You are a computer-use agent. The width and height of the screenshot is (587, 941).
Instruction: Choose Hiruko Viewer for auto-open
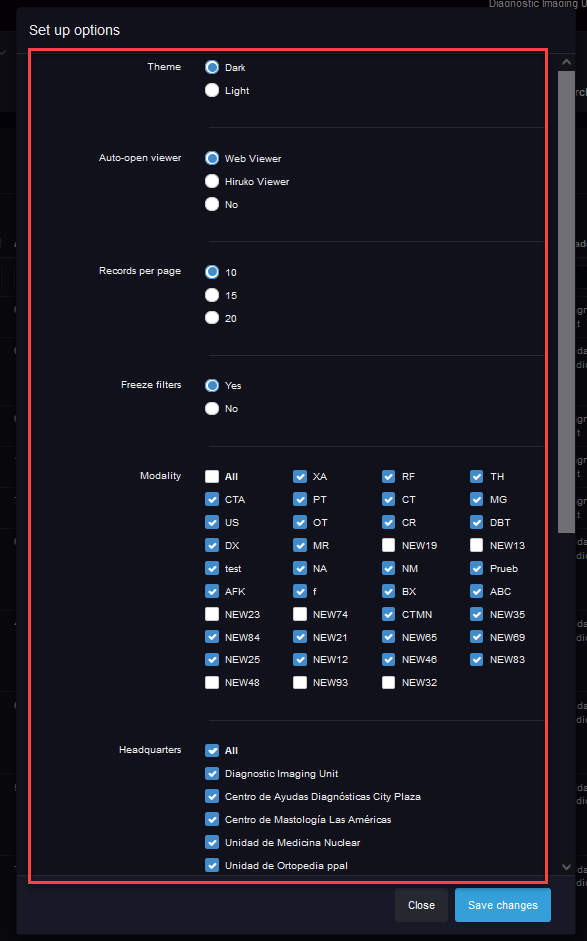[x=212, y=181]
